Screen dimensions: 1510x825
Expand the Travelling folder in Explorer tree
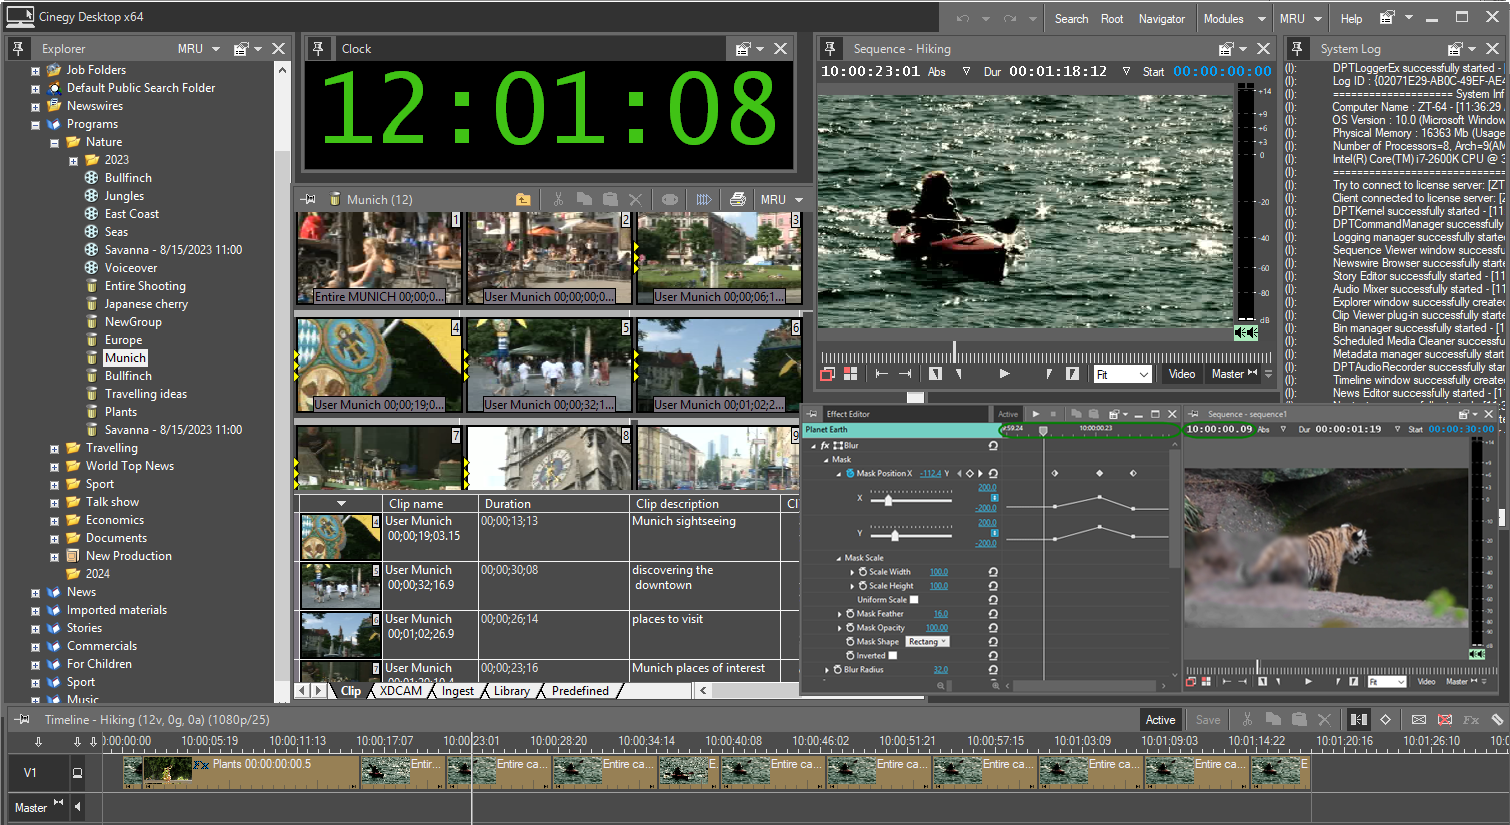(x=55, y=449)
